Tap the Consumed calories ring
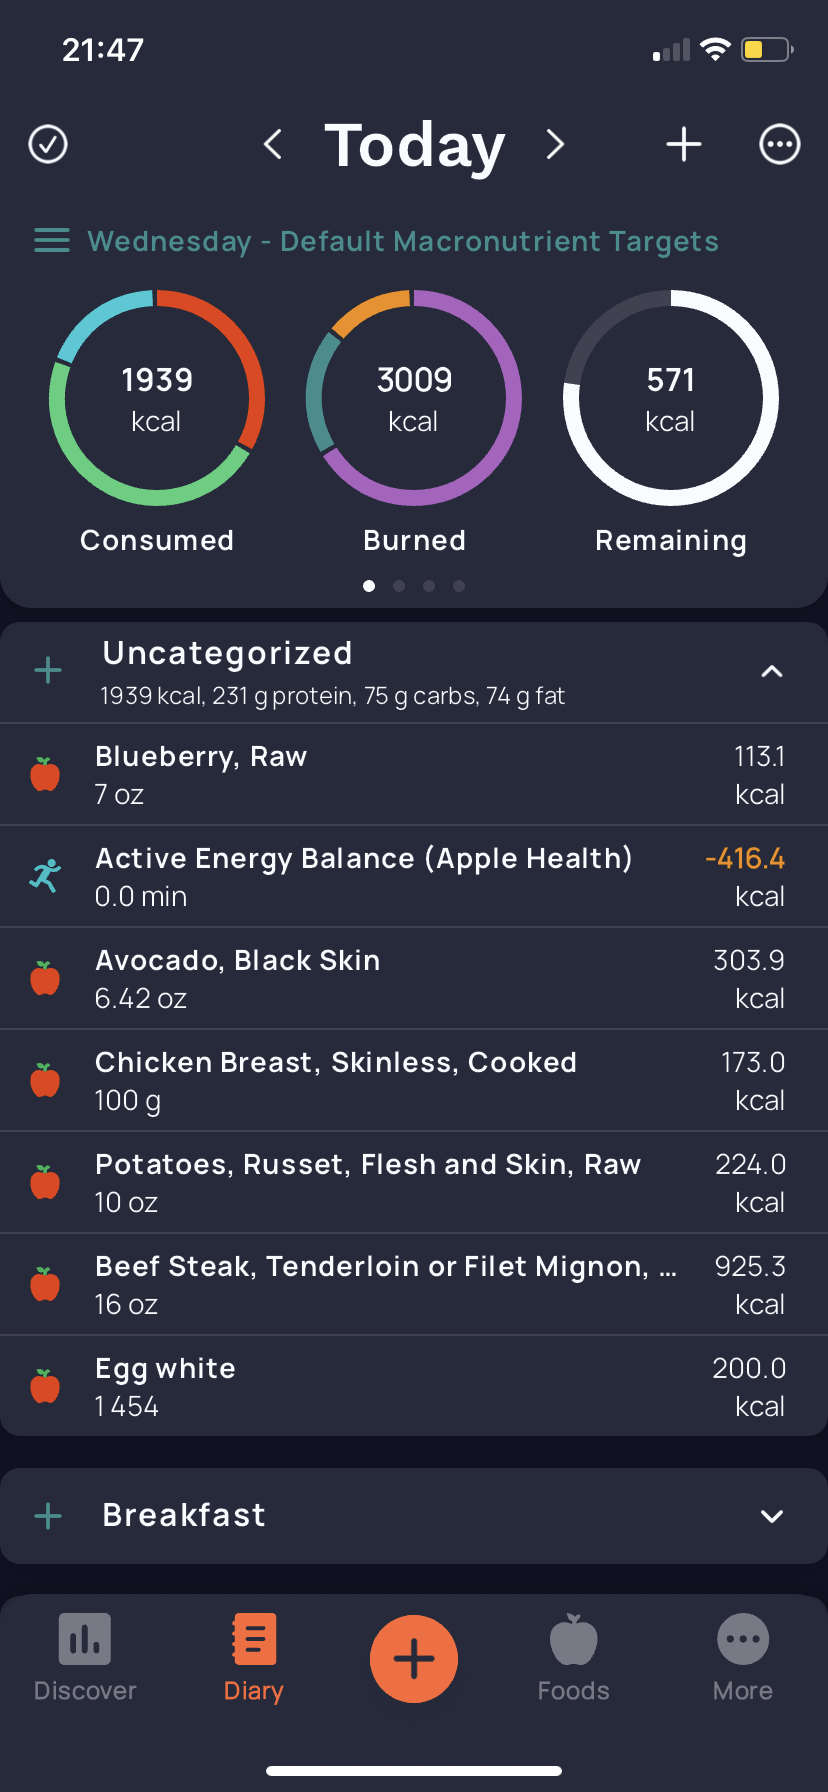The height and width of the screenshot is (1792, 828). 157,398
